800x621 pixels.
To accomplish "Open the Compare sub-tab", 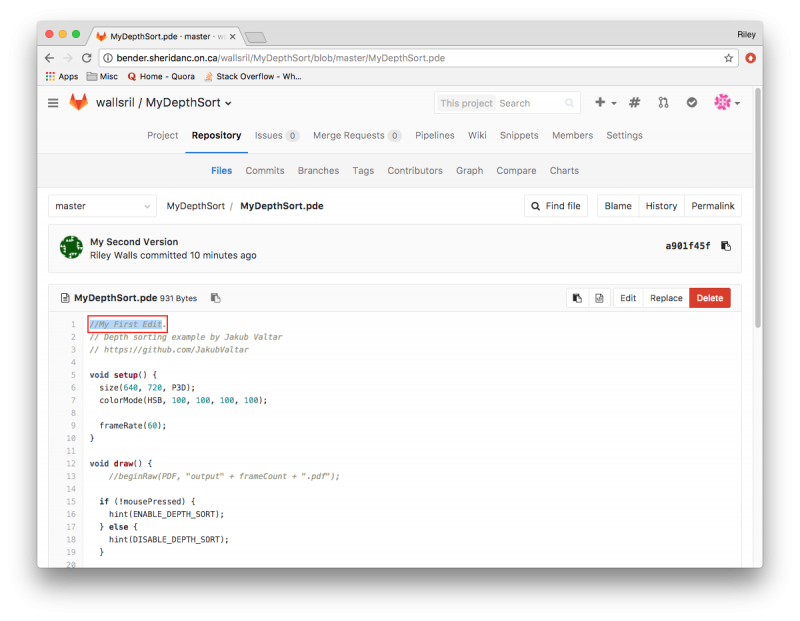I will click(516, 171).
